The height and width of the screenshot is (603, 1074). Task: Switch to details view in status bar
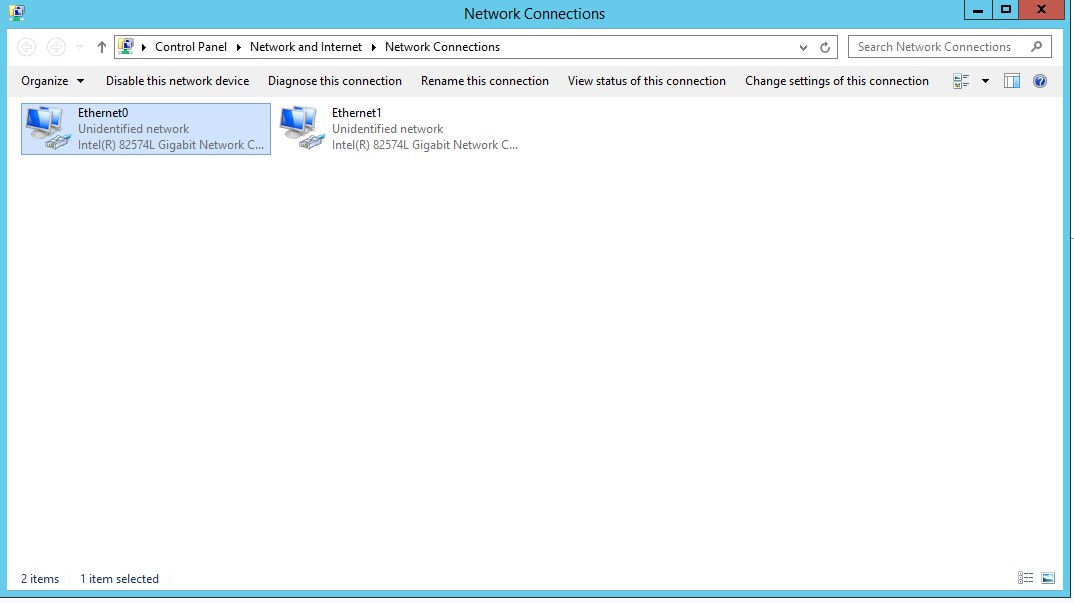(1025, 578)
